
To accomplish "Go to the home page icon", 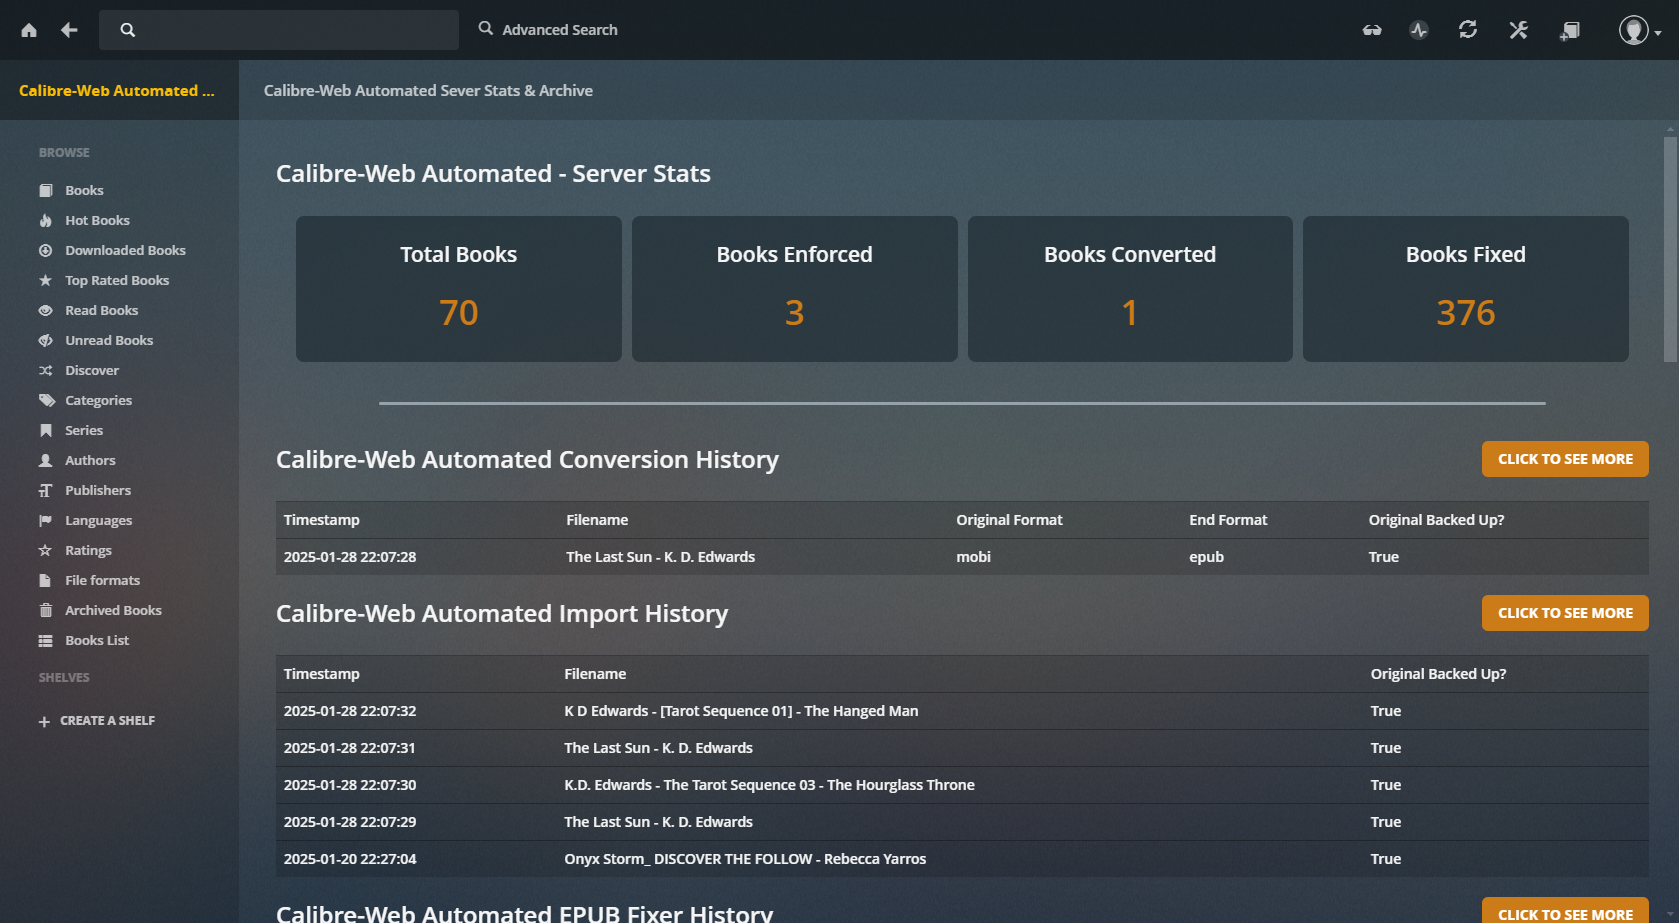I will [x=29, y=30].
